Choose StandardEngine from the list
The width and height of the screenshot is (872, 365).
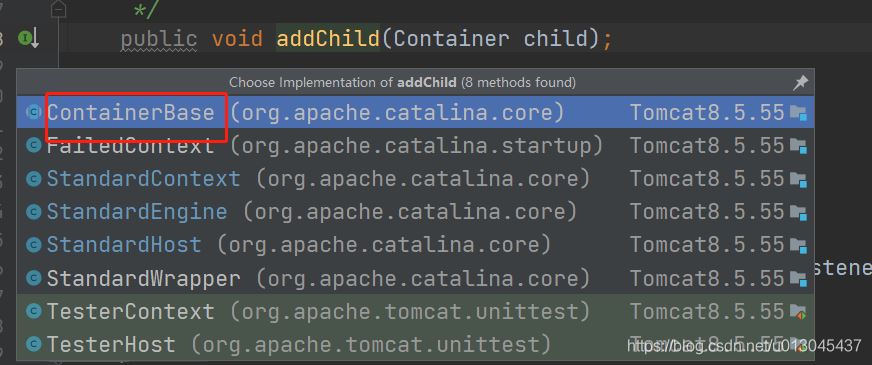pos(415,211)
